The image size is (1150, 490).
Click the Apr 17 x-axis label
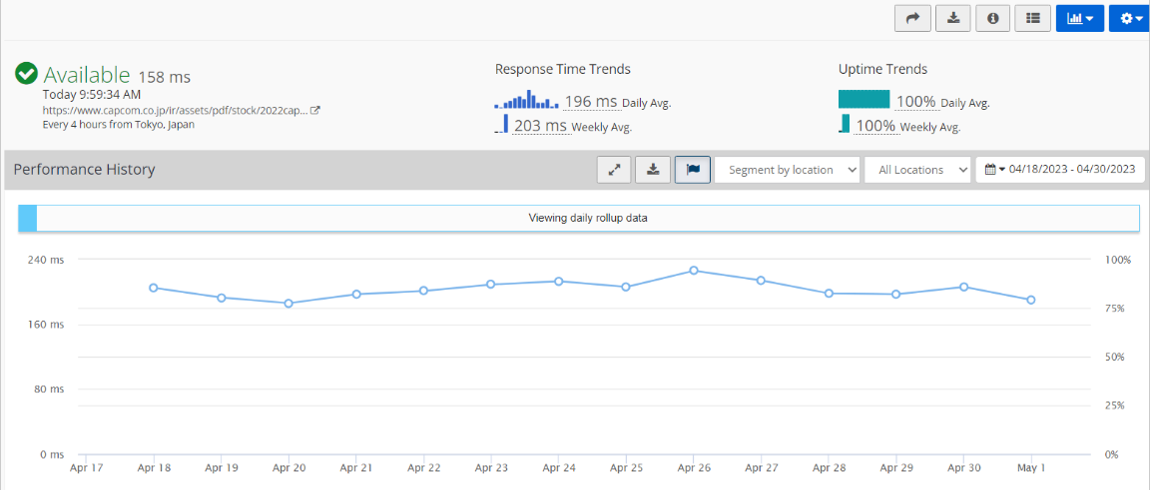(86, 467)
